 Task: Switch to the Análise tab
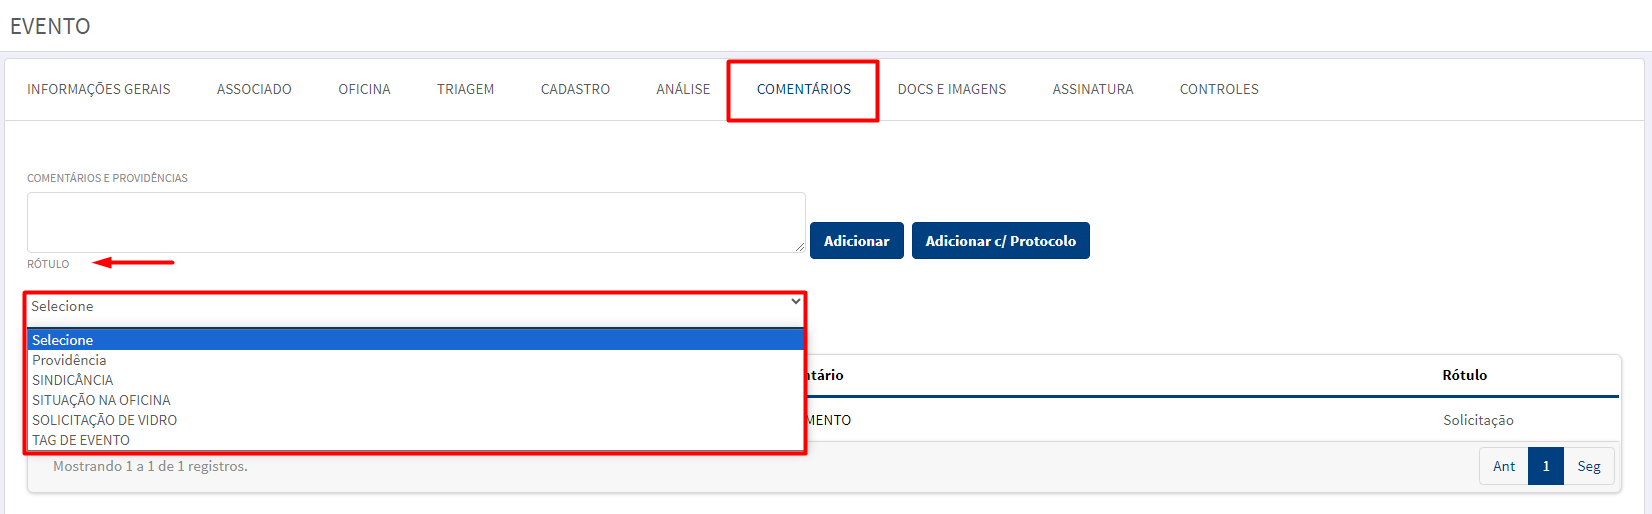click(683, 90)
